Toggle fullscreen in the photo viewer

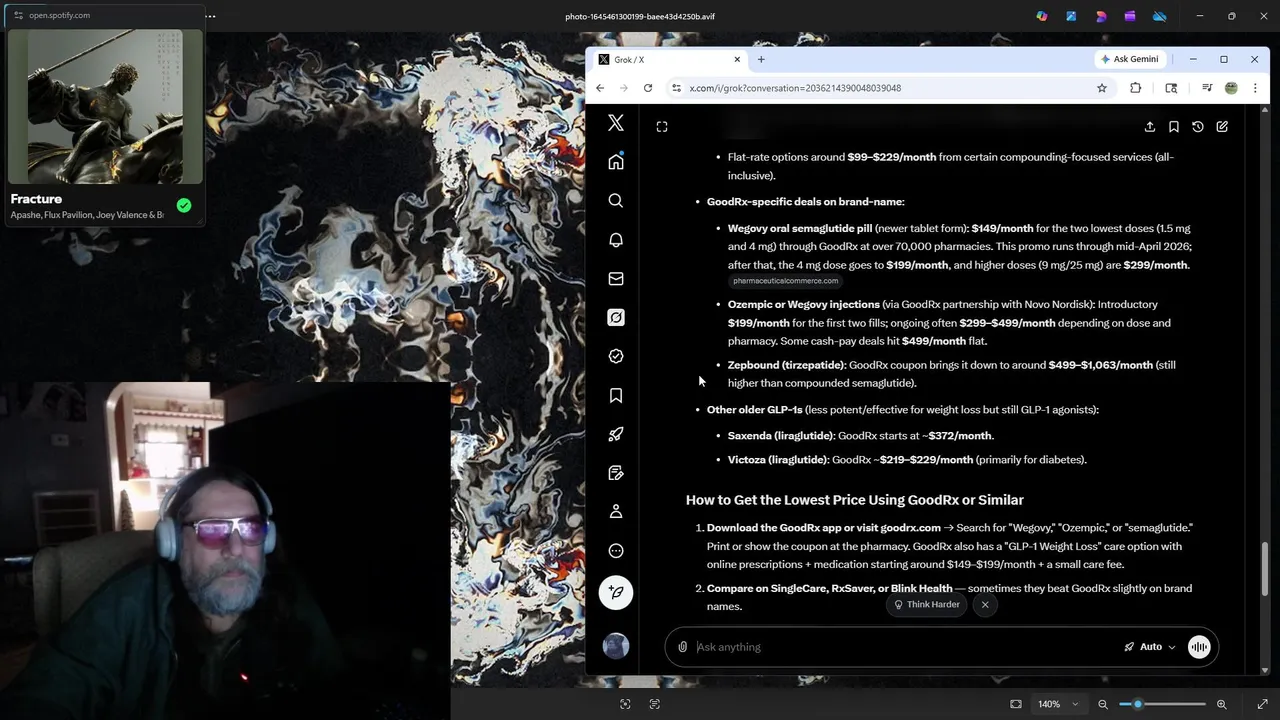(1262, 704)
